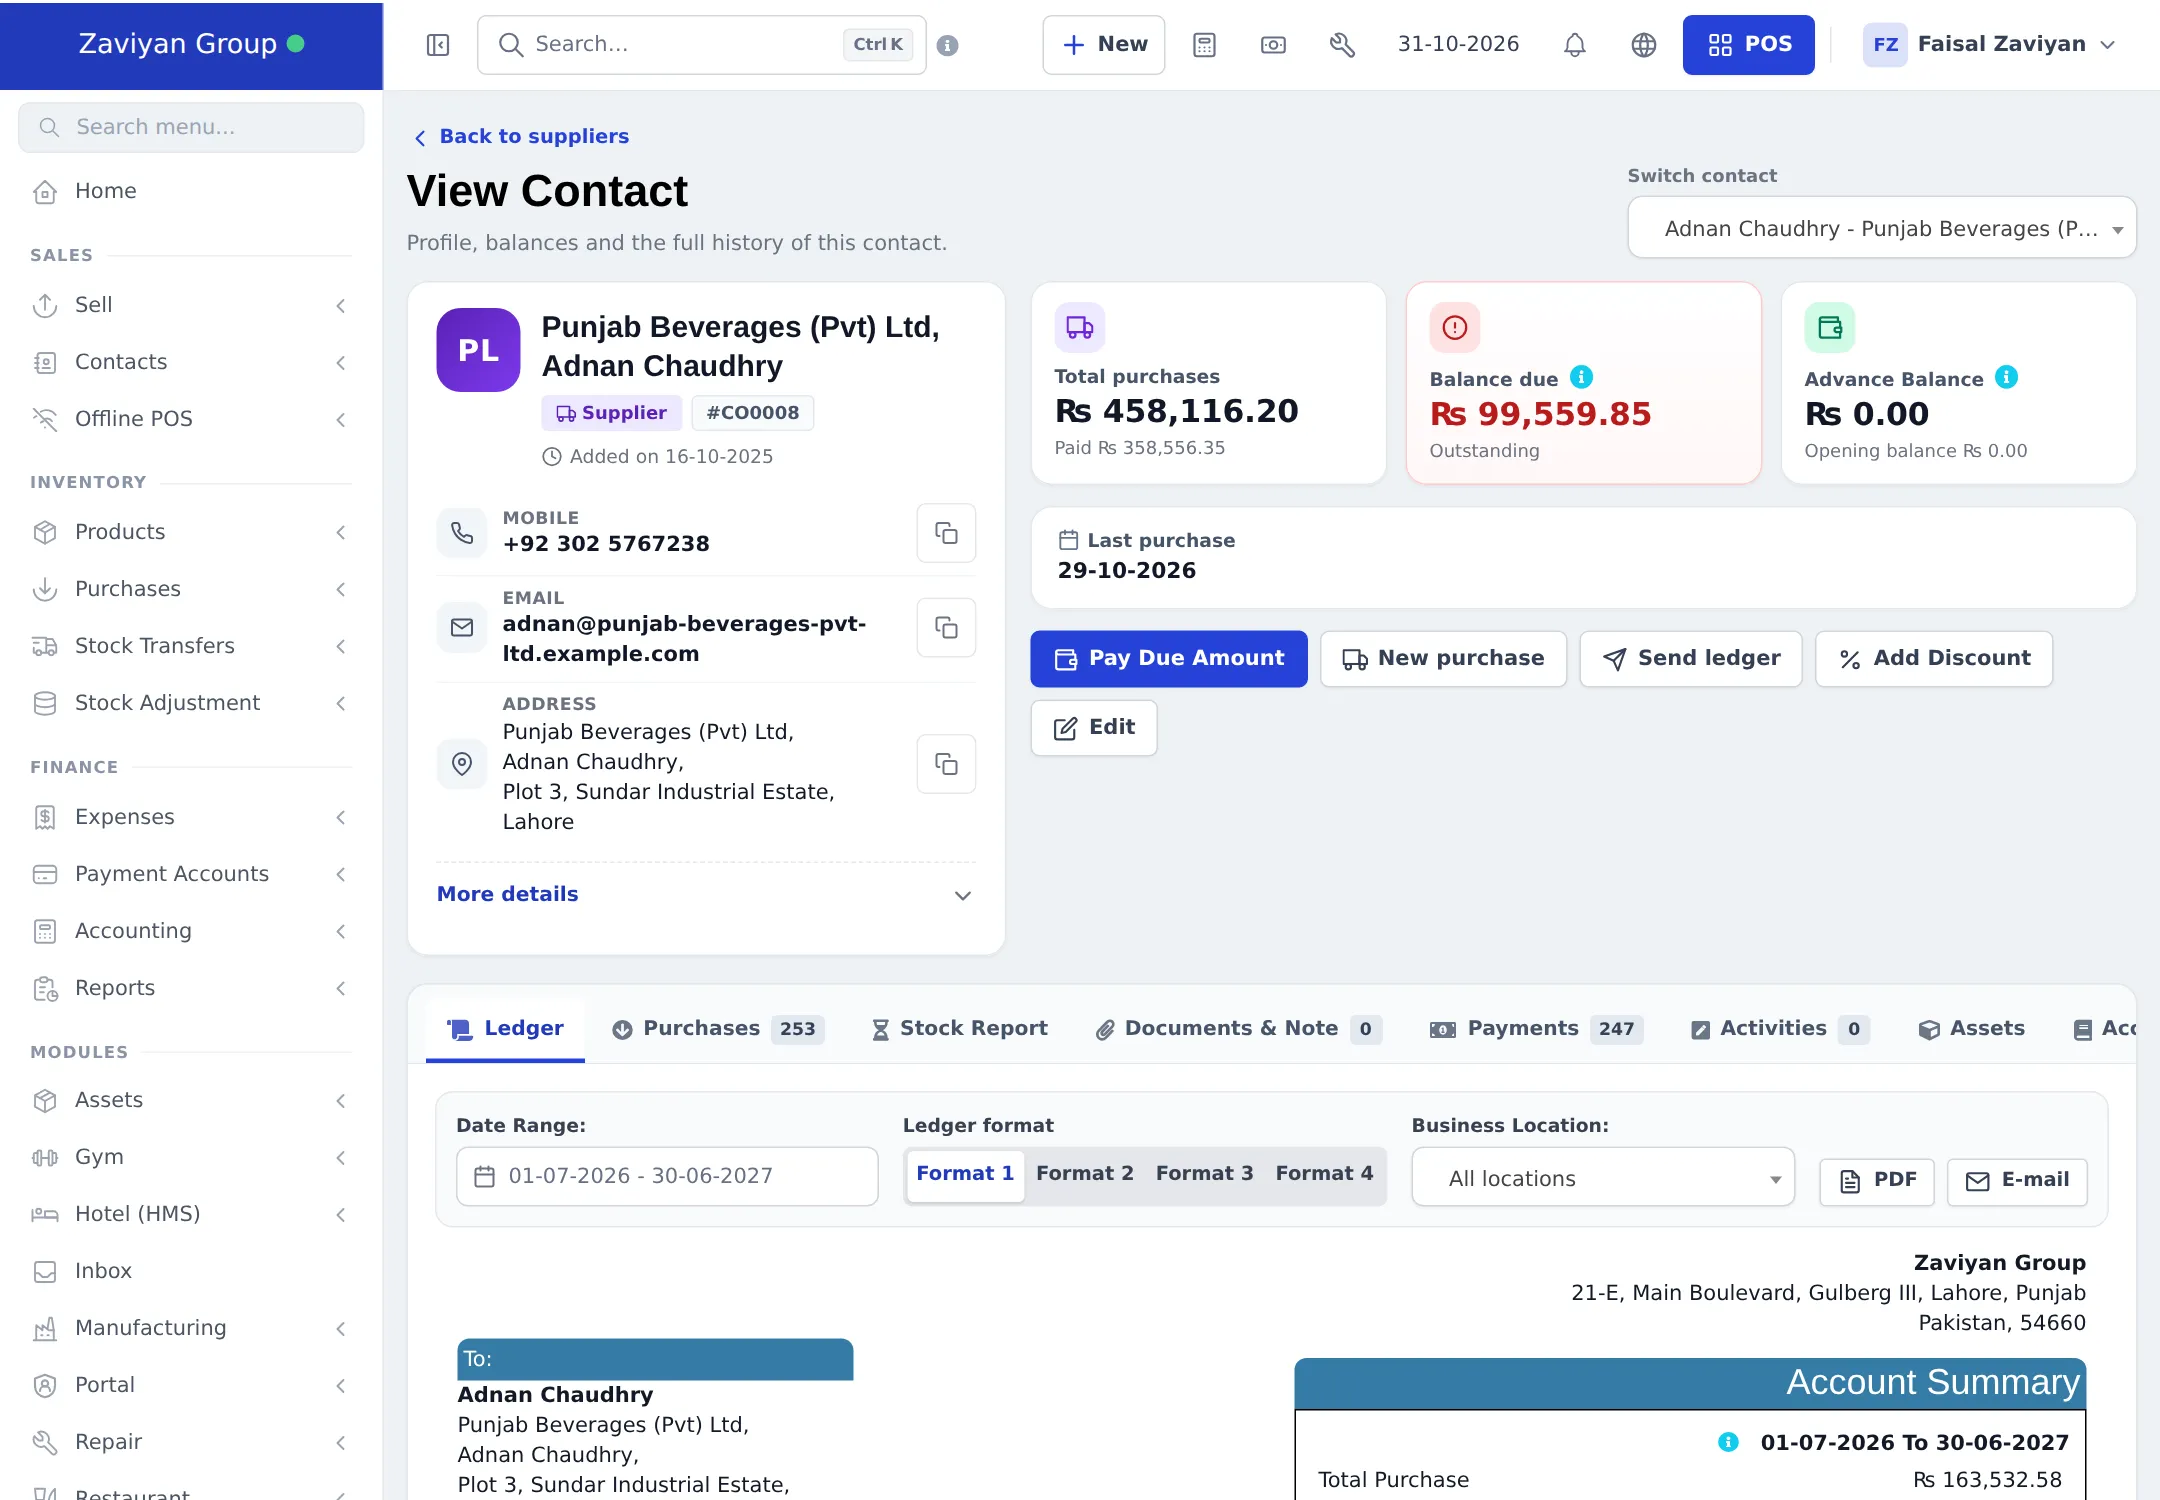The image size is (2160, 1500).
Task: Select ledger Format 3
Action: (x=1204, y=1174)
